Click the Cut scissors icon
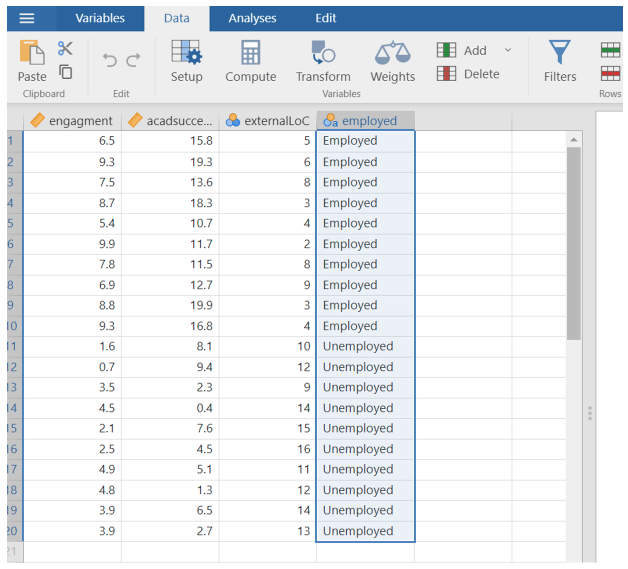The image size is (628, 569). tap(65, 48)
